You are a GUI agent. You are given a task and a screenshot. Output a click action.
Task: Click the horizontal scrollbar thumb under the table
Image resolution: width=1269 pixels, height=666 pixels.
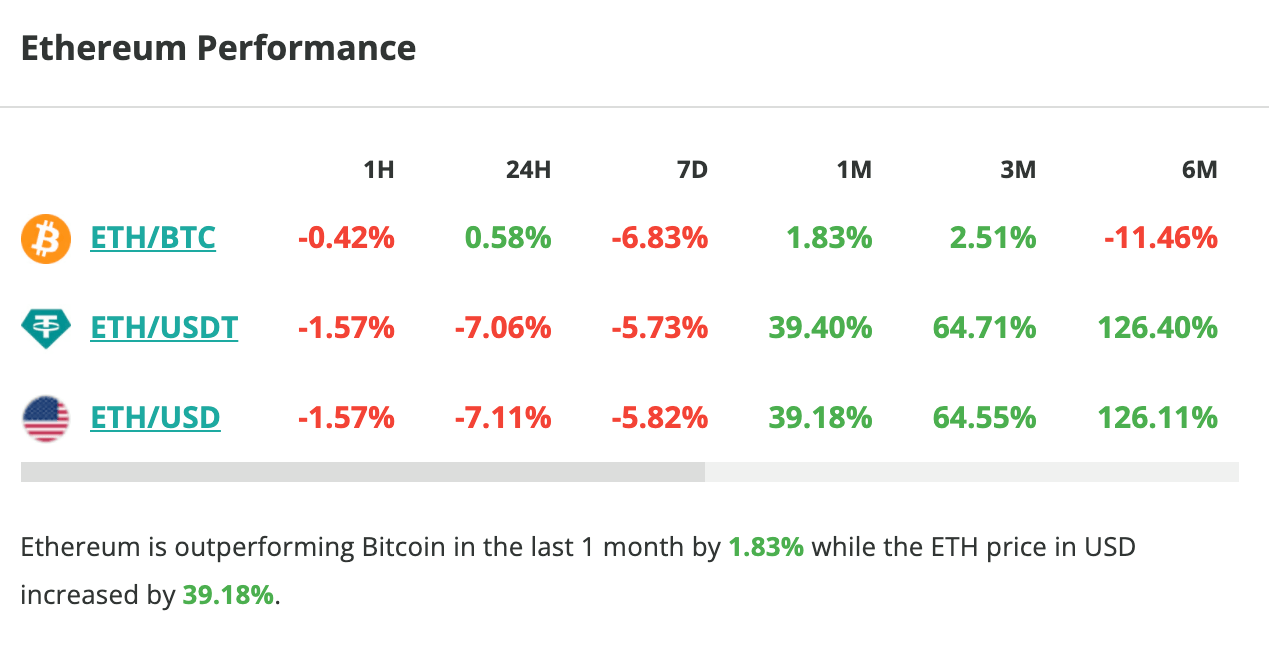coord(362,472)
